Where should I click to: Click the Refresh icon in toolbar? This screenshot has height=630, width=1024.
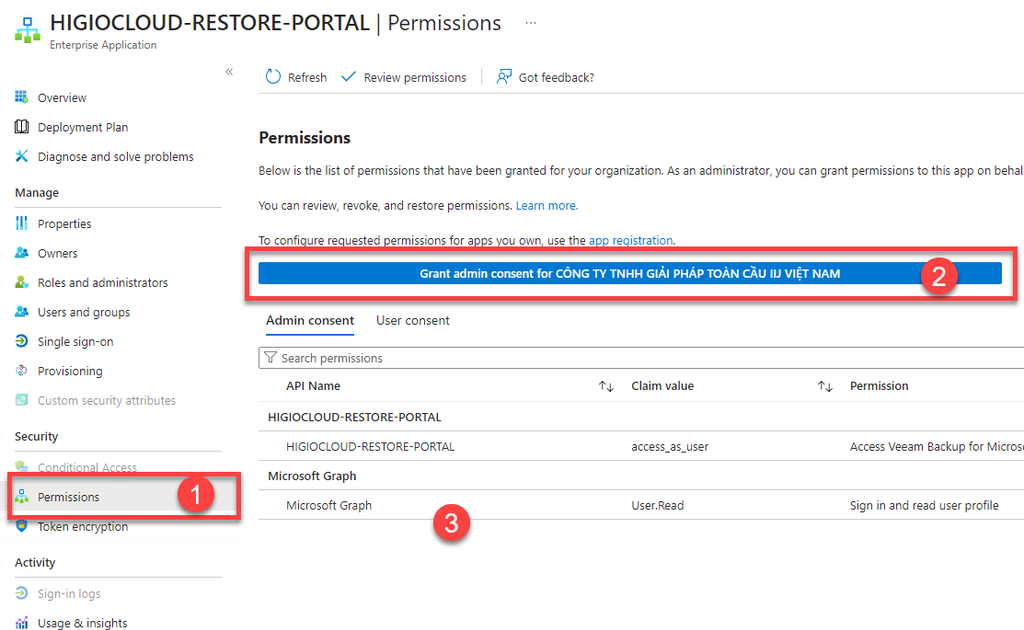pos(273,77)
